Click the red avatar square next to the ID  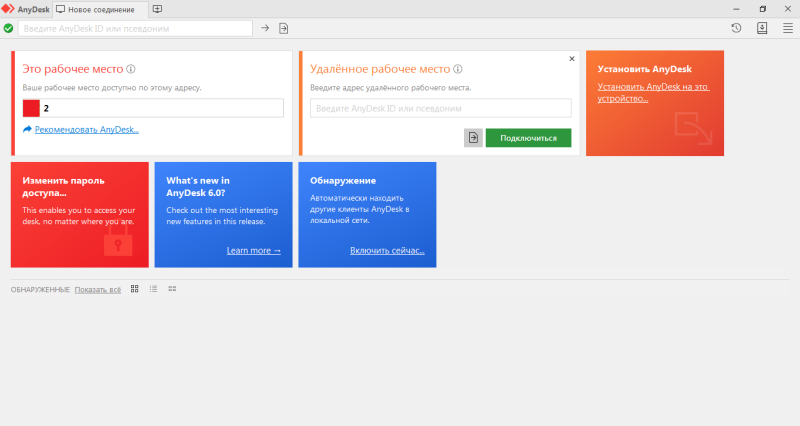click(x=31, y=108)
